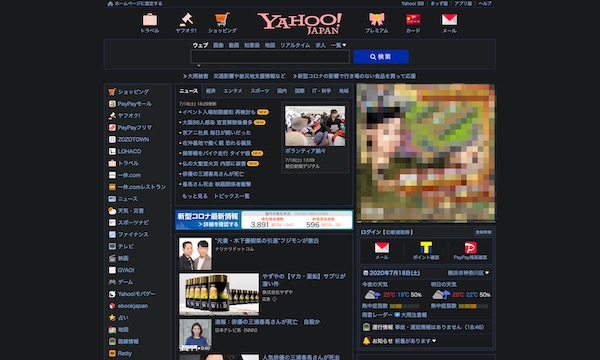Switch to the スポーツ news tab

click(x=260, y=91)
